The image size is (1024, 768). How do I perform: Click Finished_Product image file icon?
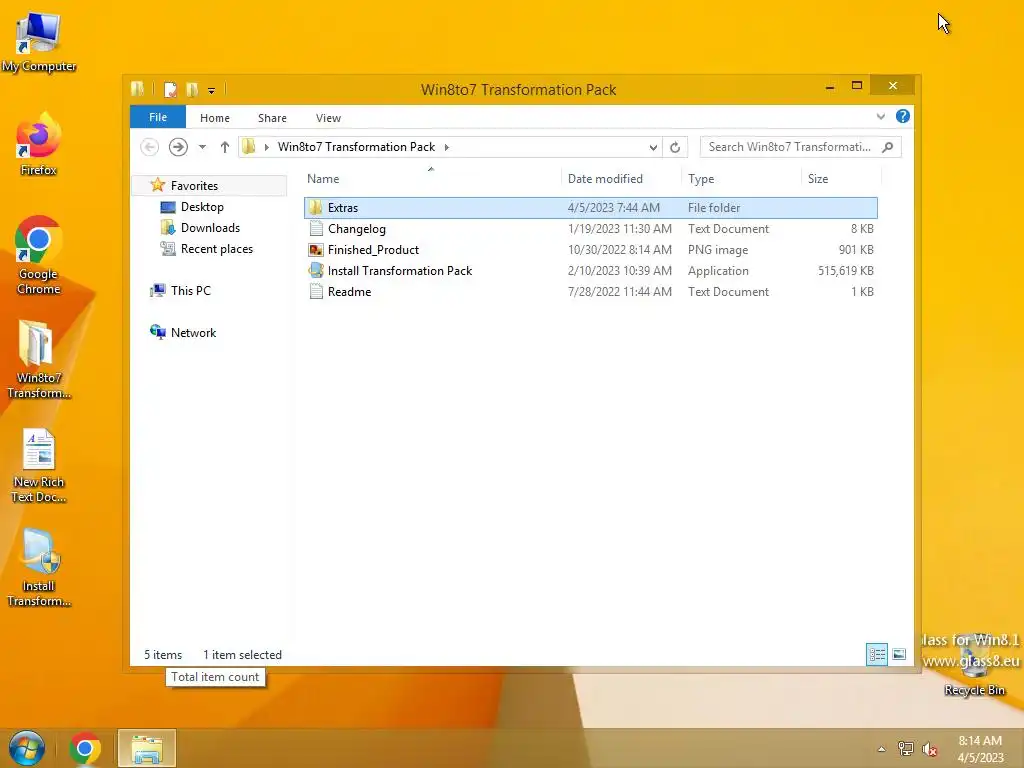(x=316, y=249)
